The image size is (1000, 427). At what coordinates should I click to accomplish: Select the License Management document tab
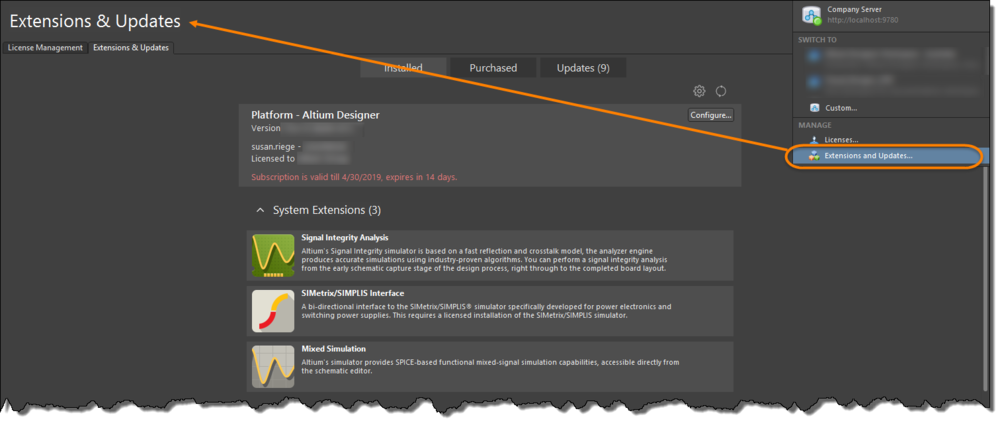[x=45, y=47]
